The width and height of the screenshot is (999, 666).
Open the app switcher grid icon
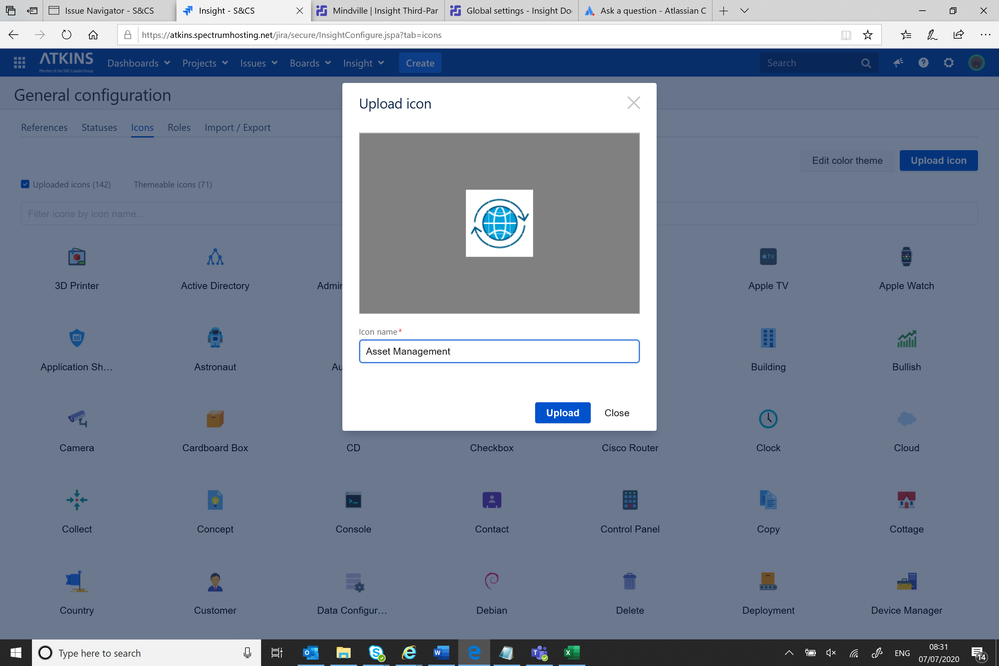19,63
